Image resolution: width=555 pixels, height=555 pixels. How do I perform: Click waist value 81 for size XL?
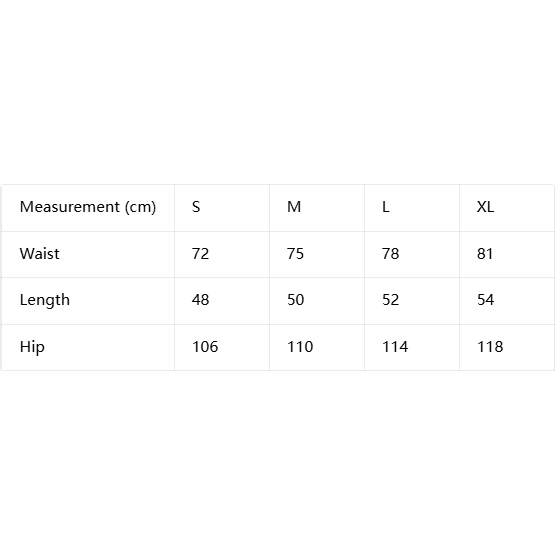tap(507, 254)
